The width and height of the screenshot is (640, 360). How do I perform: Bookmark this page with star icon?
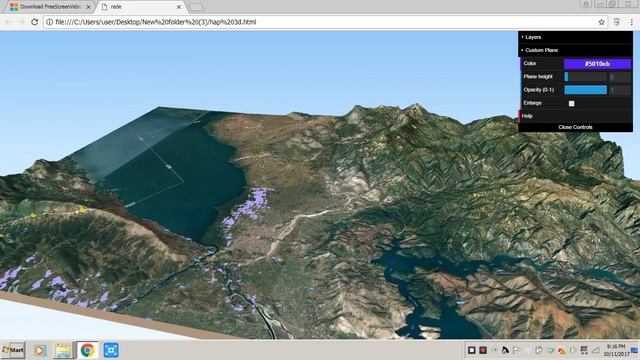coord(601,22)
